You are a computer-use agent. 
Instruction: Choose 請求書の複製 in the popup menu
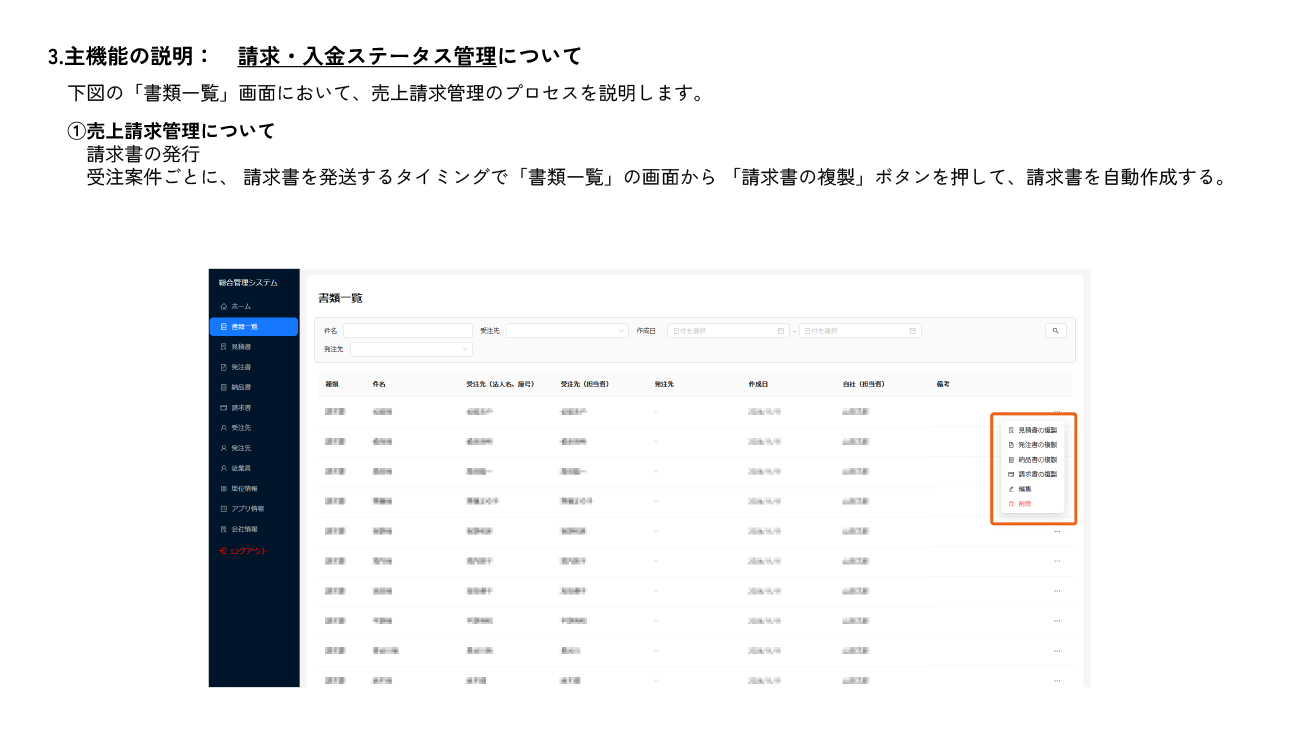coord(1033,474)
